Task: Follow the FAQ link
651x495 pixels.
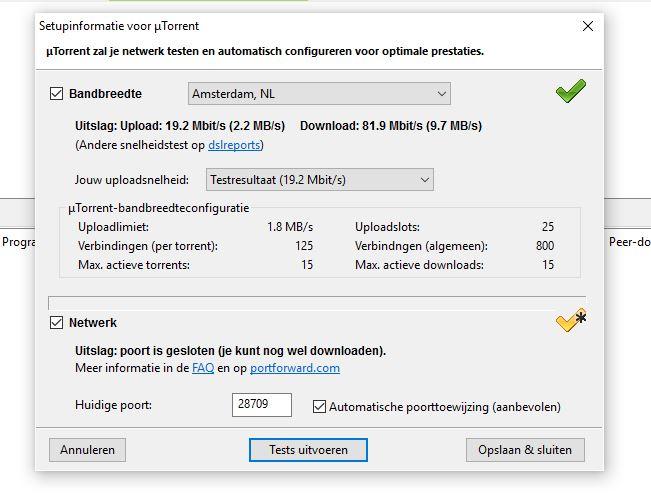Action: point(203,368)
